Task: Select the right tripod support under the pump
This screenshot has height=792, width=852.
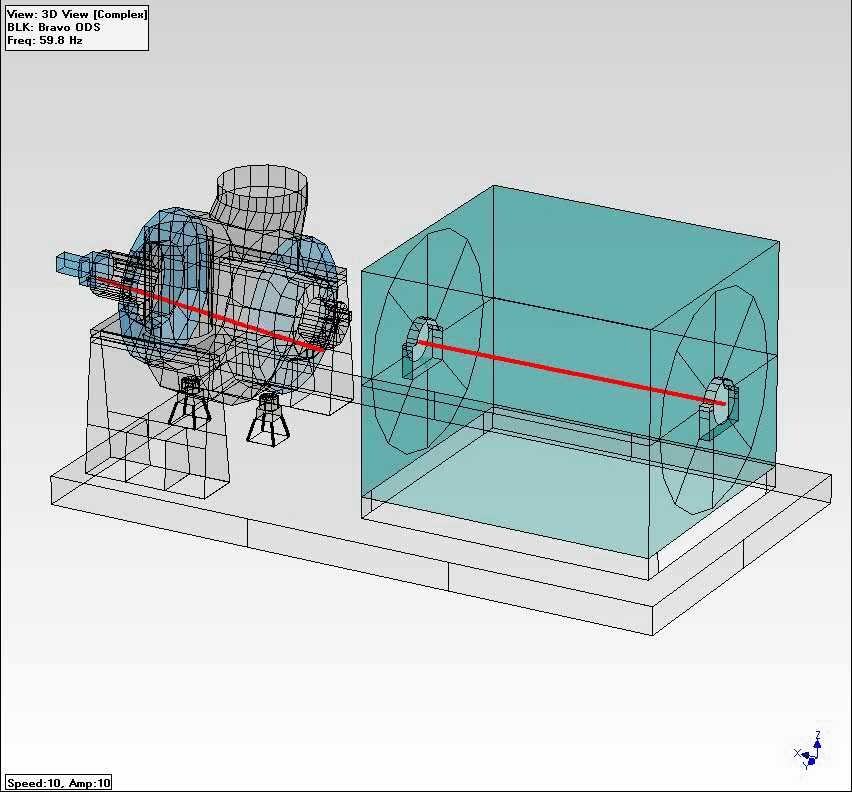Action: click(267, 419)
